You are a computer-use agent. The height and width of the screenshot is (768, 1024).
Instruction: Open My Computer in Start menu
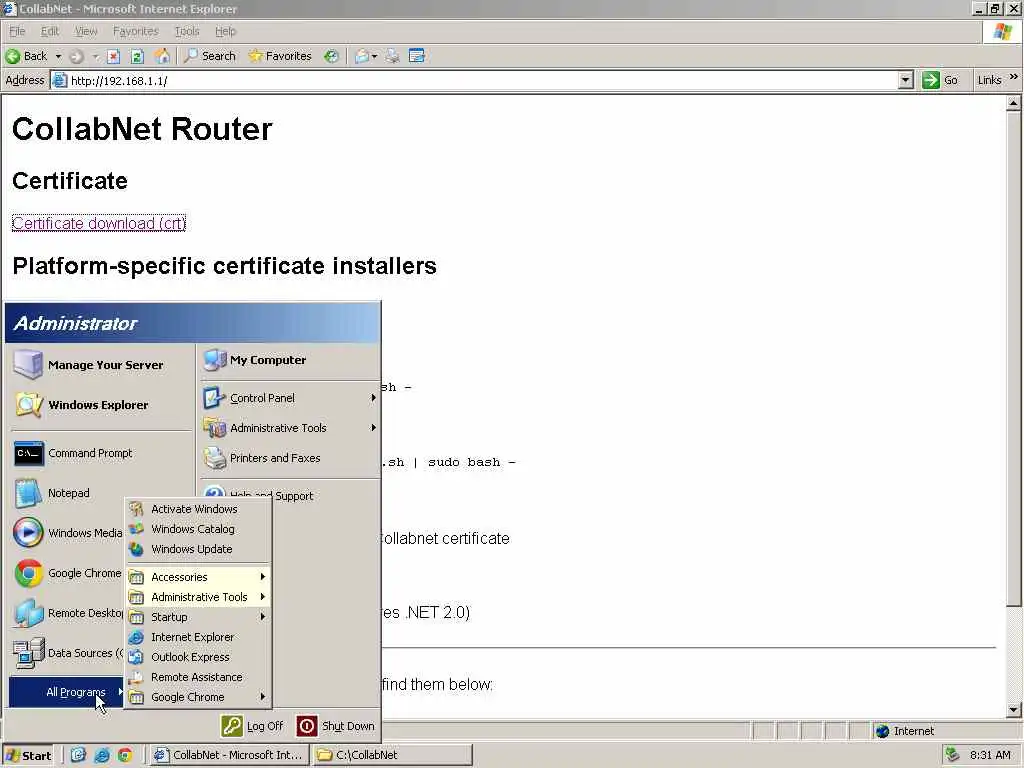(289, 360)
